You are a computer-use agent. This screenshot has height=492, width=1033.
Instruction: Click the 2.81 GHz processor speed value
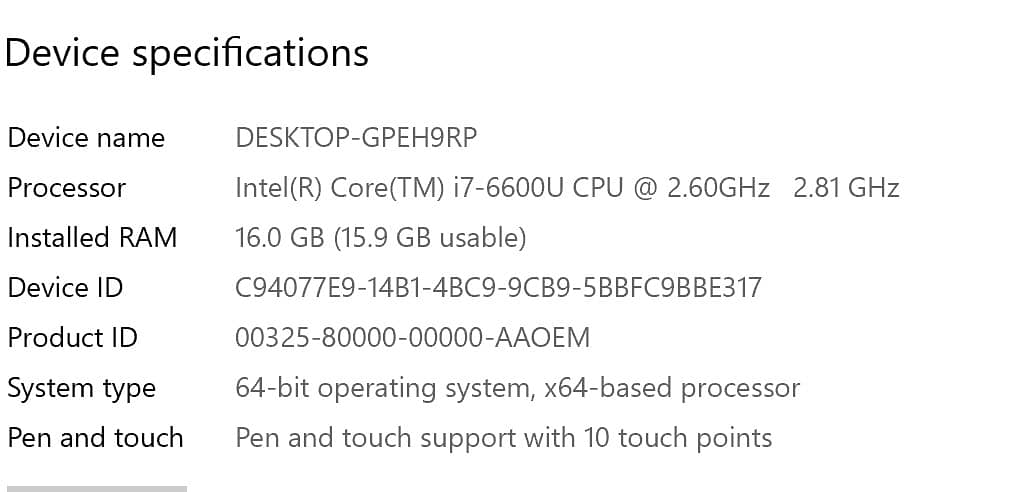tap(846, 188)
